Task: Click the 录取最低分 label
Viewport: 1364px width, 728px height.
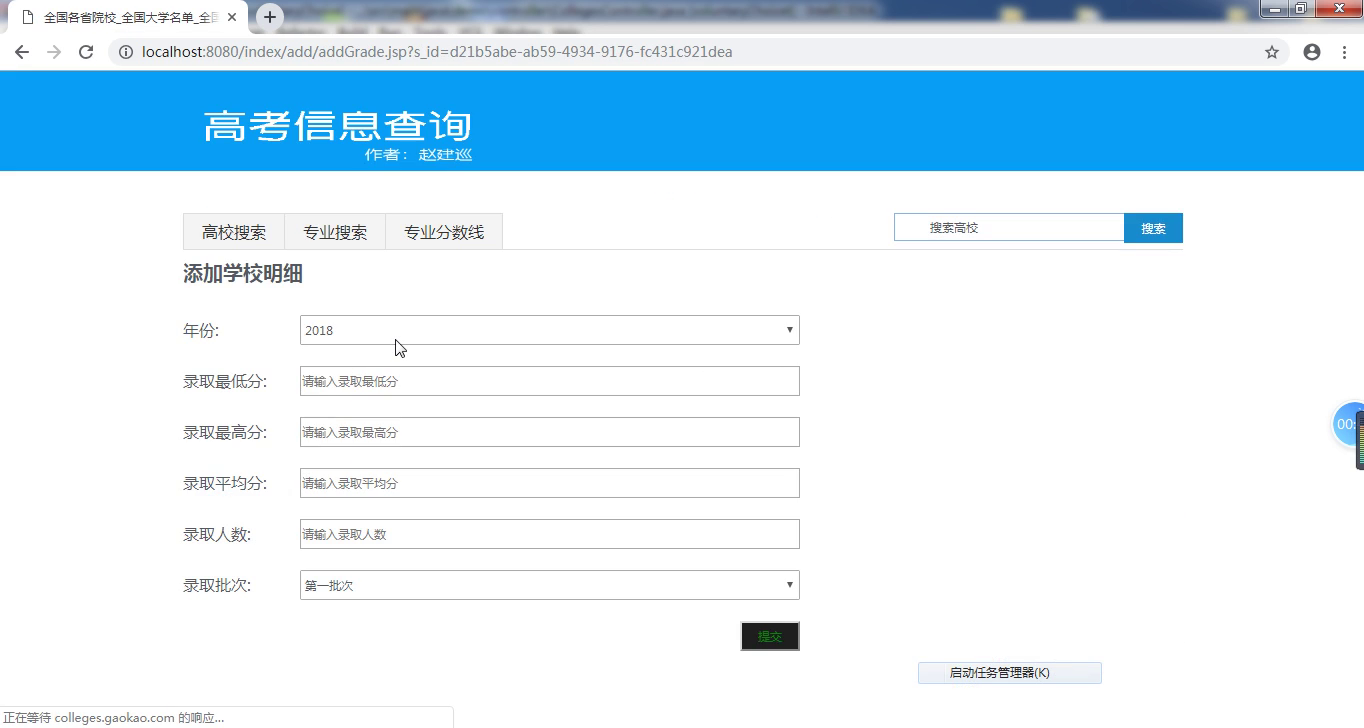Action: 225,381
